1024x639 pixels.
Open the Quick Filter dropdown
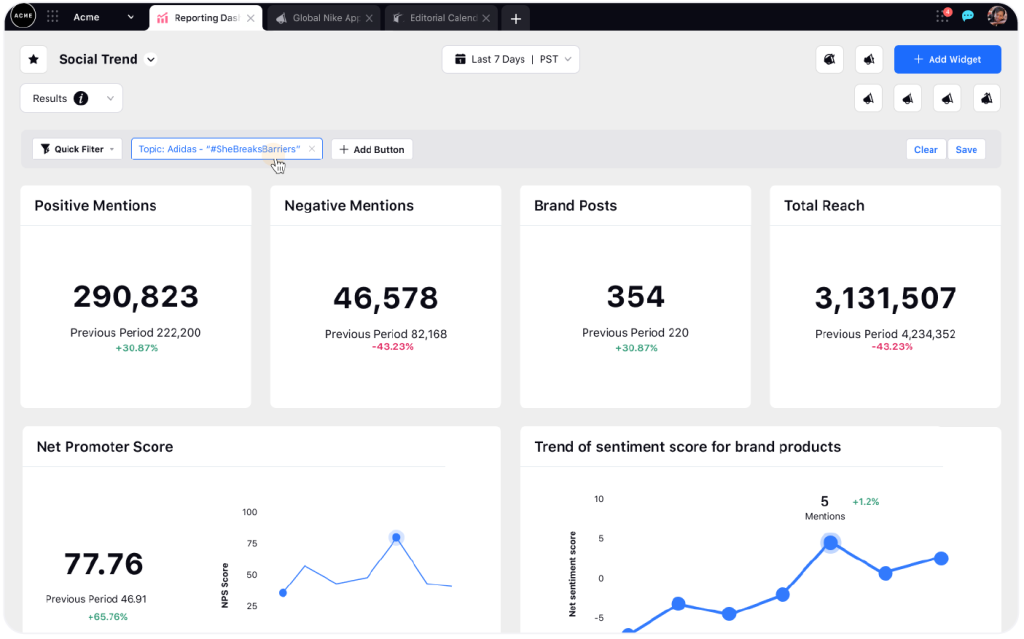[x=77, y=149]
